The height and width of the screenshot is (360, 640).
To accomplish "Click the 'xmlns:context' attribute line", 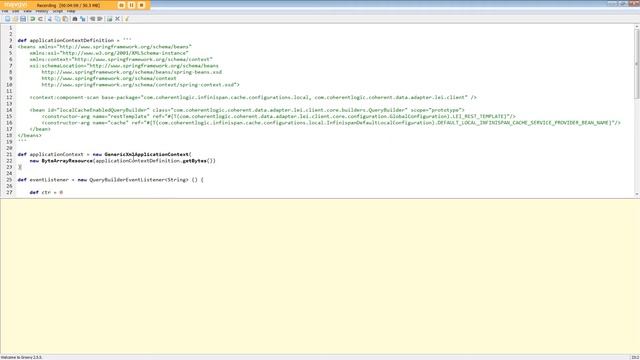I will (121, 59).
